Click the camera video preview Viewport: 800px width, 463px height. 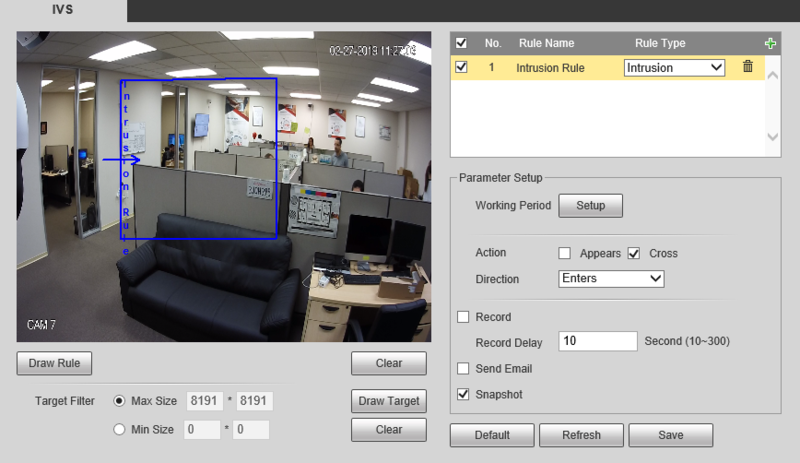[x=224, y=187]
